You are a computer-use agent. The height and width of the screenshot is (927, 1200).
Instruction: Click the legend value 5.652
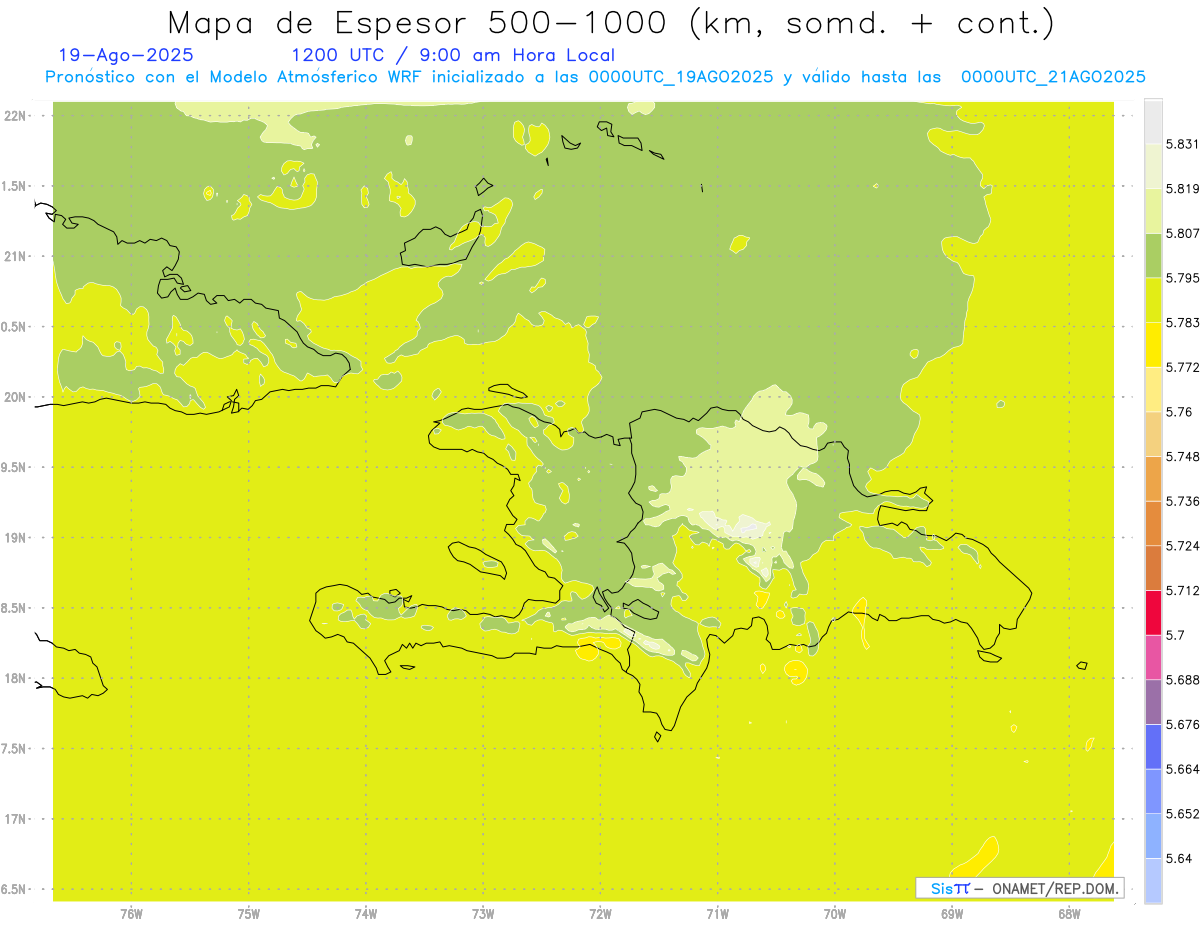tap(1181, 814)
